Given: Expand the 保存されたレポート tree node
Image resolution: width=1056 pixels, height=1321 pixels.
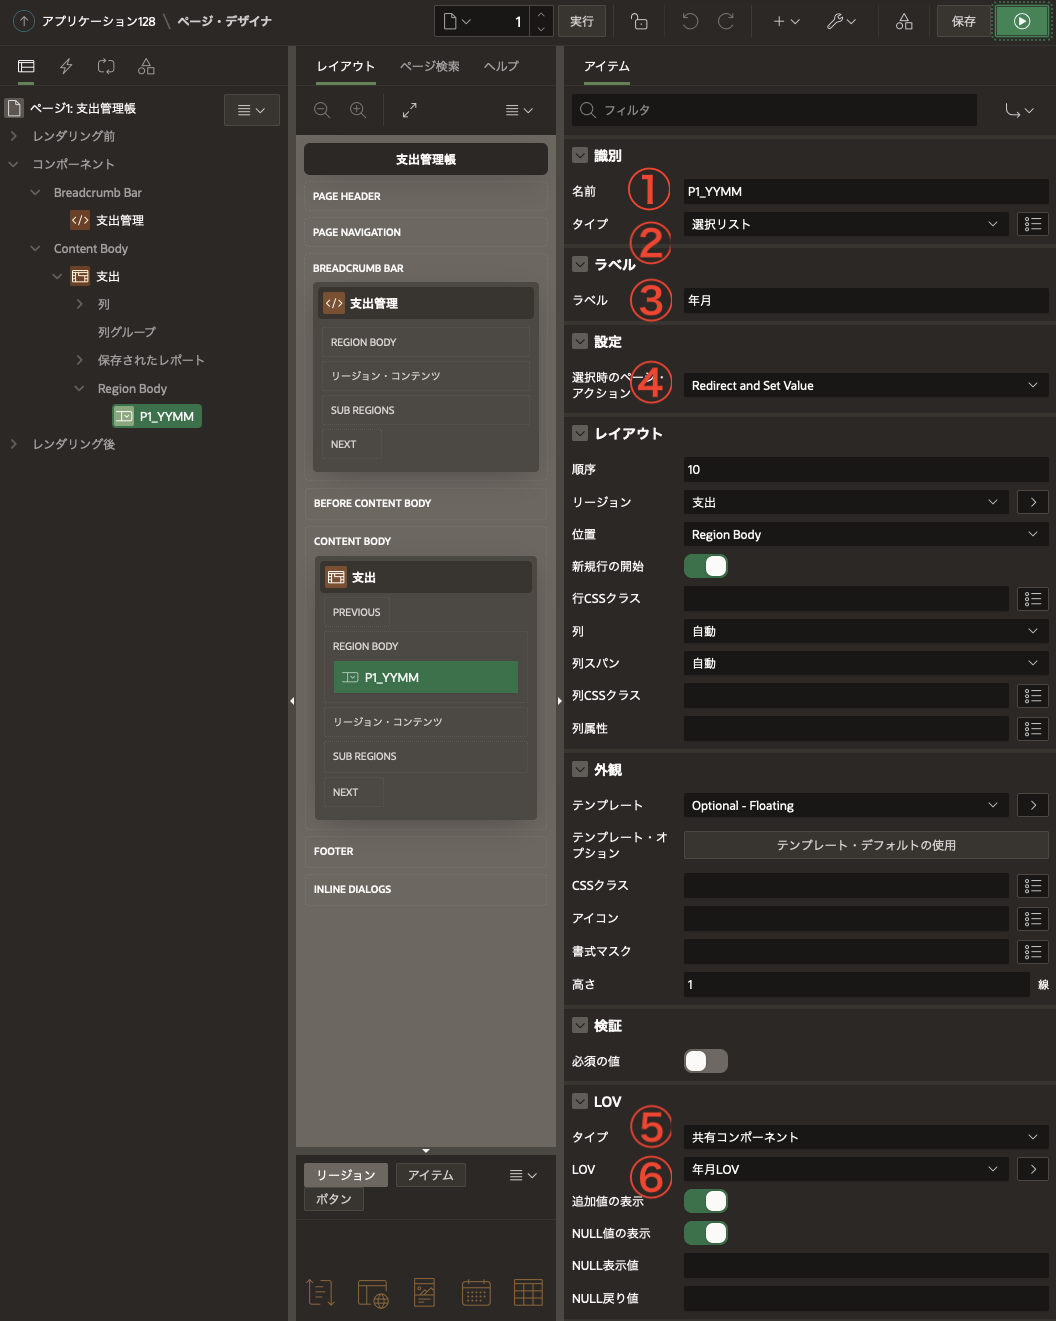Looking at the screenshot, I should pos(80,360).
